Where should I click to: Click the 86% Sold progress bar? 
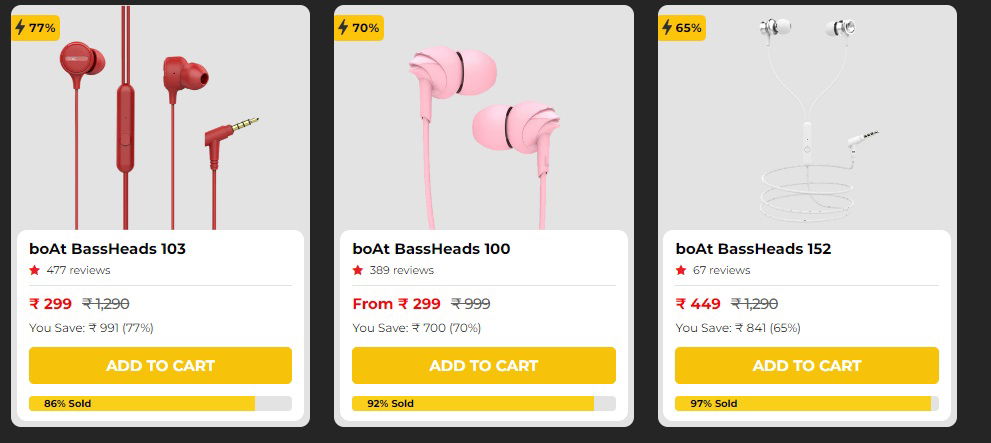160,404
